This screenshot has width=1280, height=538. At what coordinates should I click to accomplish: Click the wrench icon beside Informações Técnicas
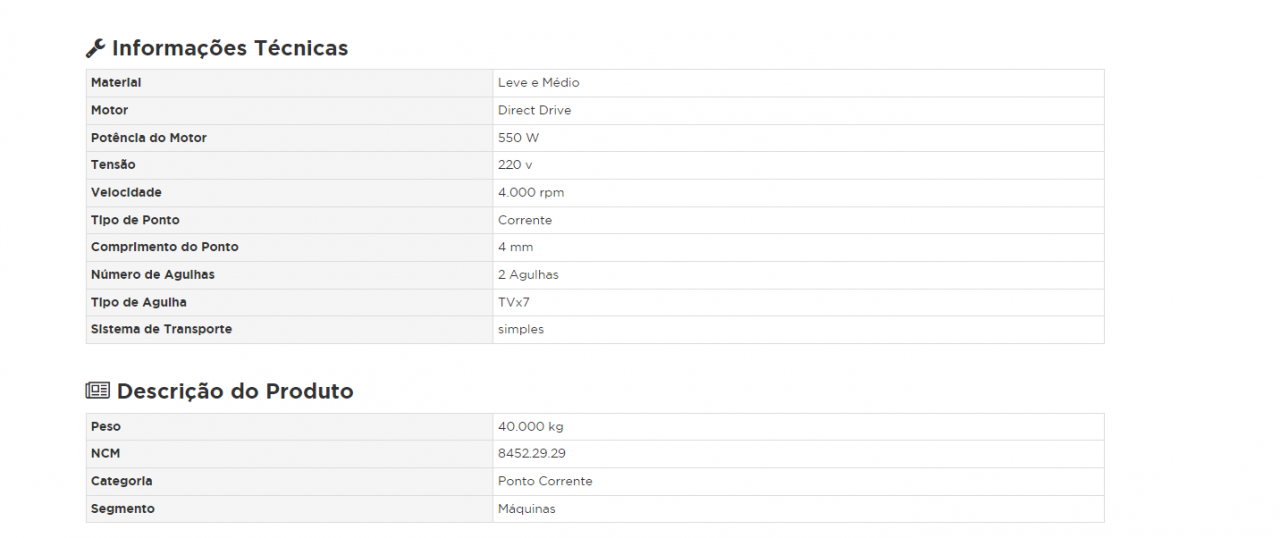tap(96, 48)
